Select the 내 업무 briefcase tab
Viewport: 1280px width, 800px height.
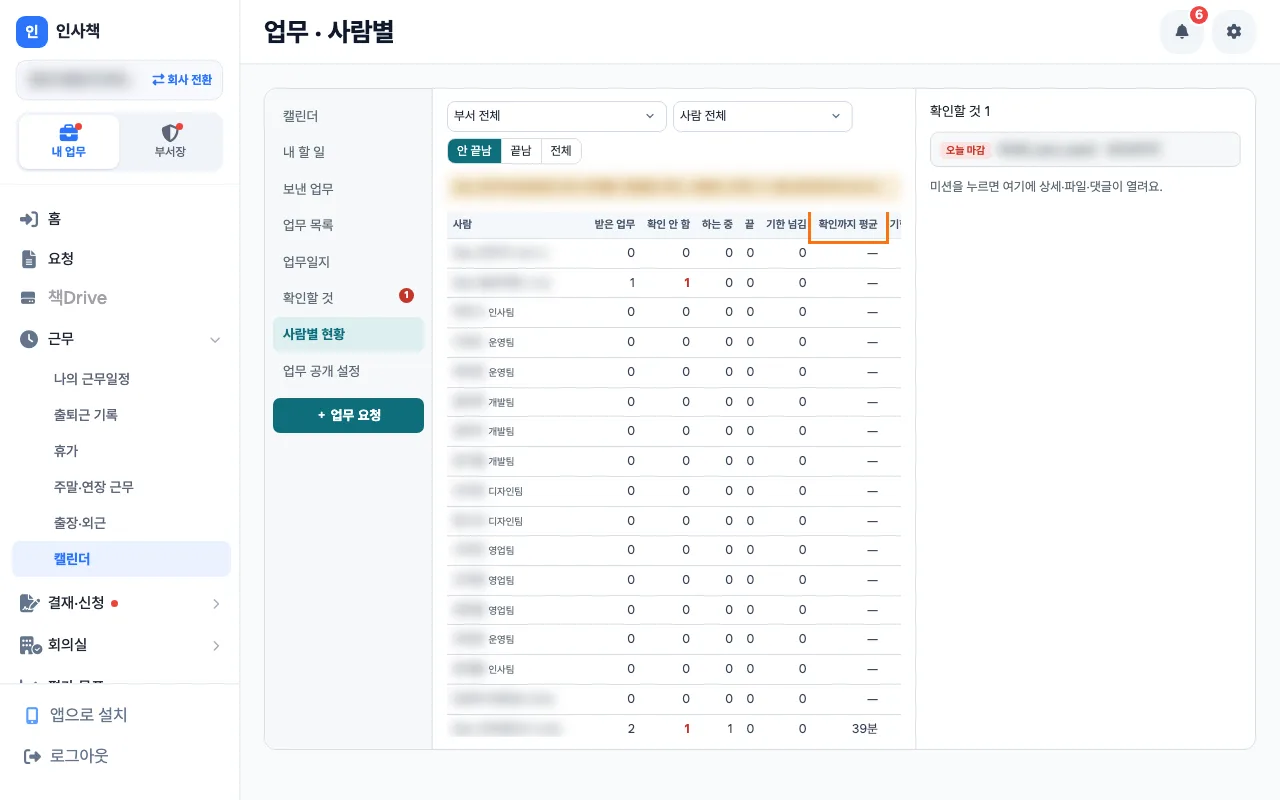pyautogui.click(x=69, y=141)
